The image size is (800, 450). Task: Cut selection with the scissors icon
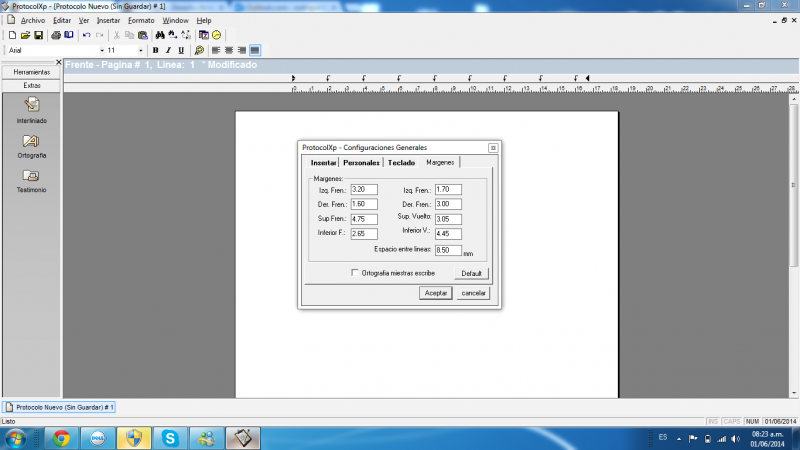point(116,35)
